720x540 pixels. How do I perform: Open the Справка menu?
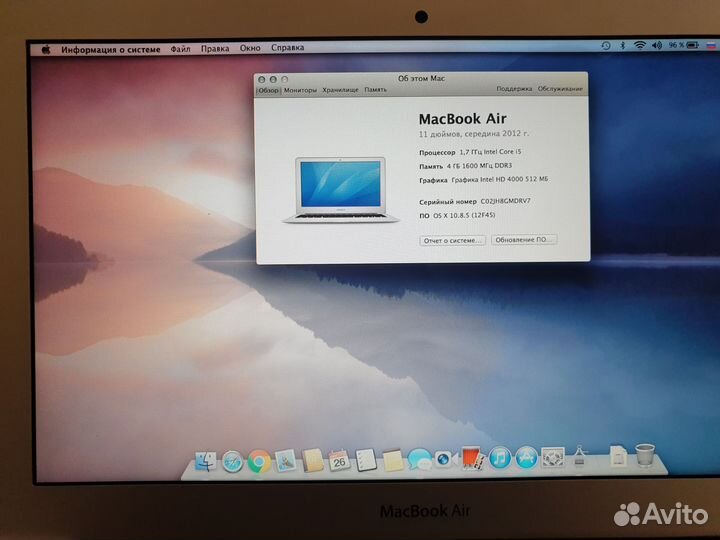(x=287, y=47)
